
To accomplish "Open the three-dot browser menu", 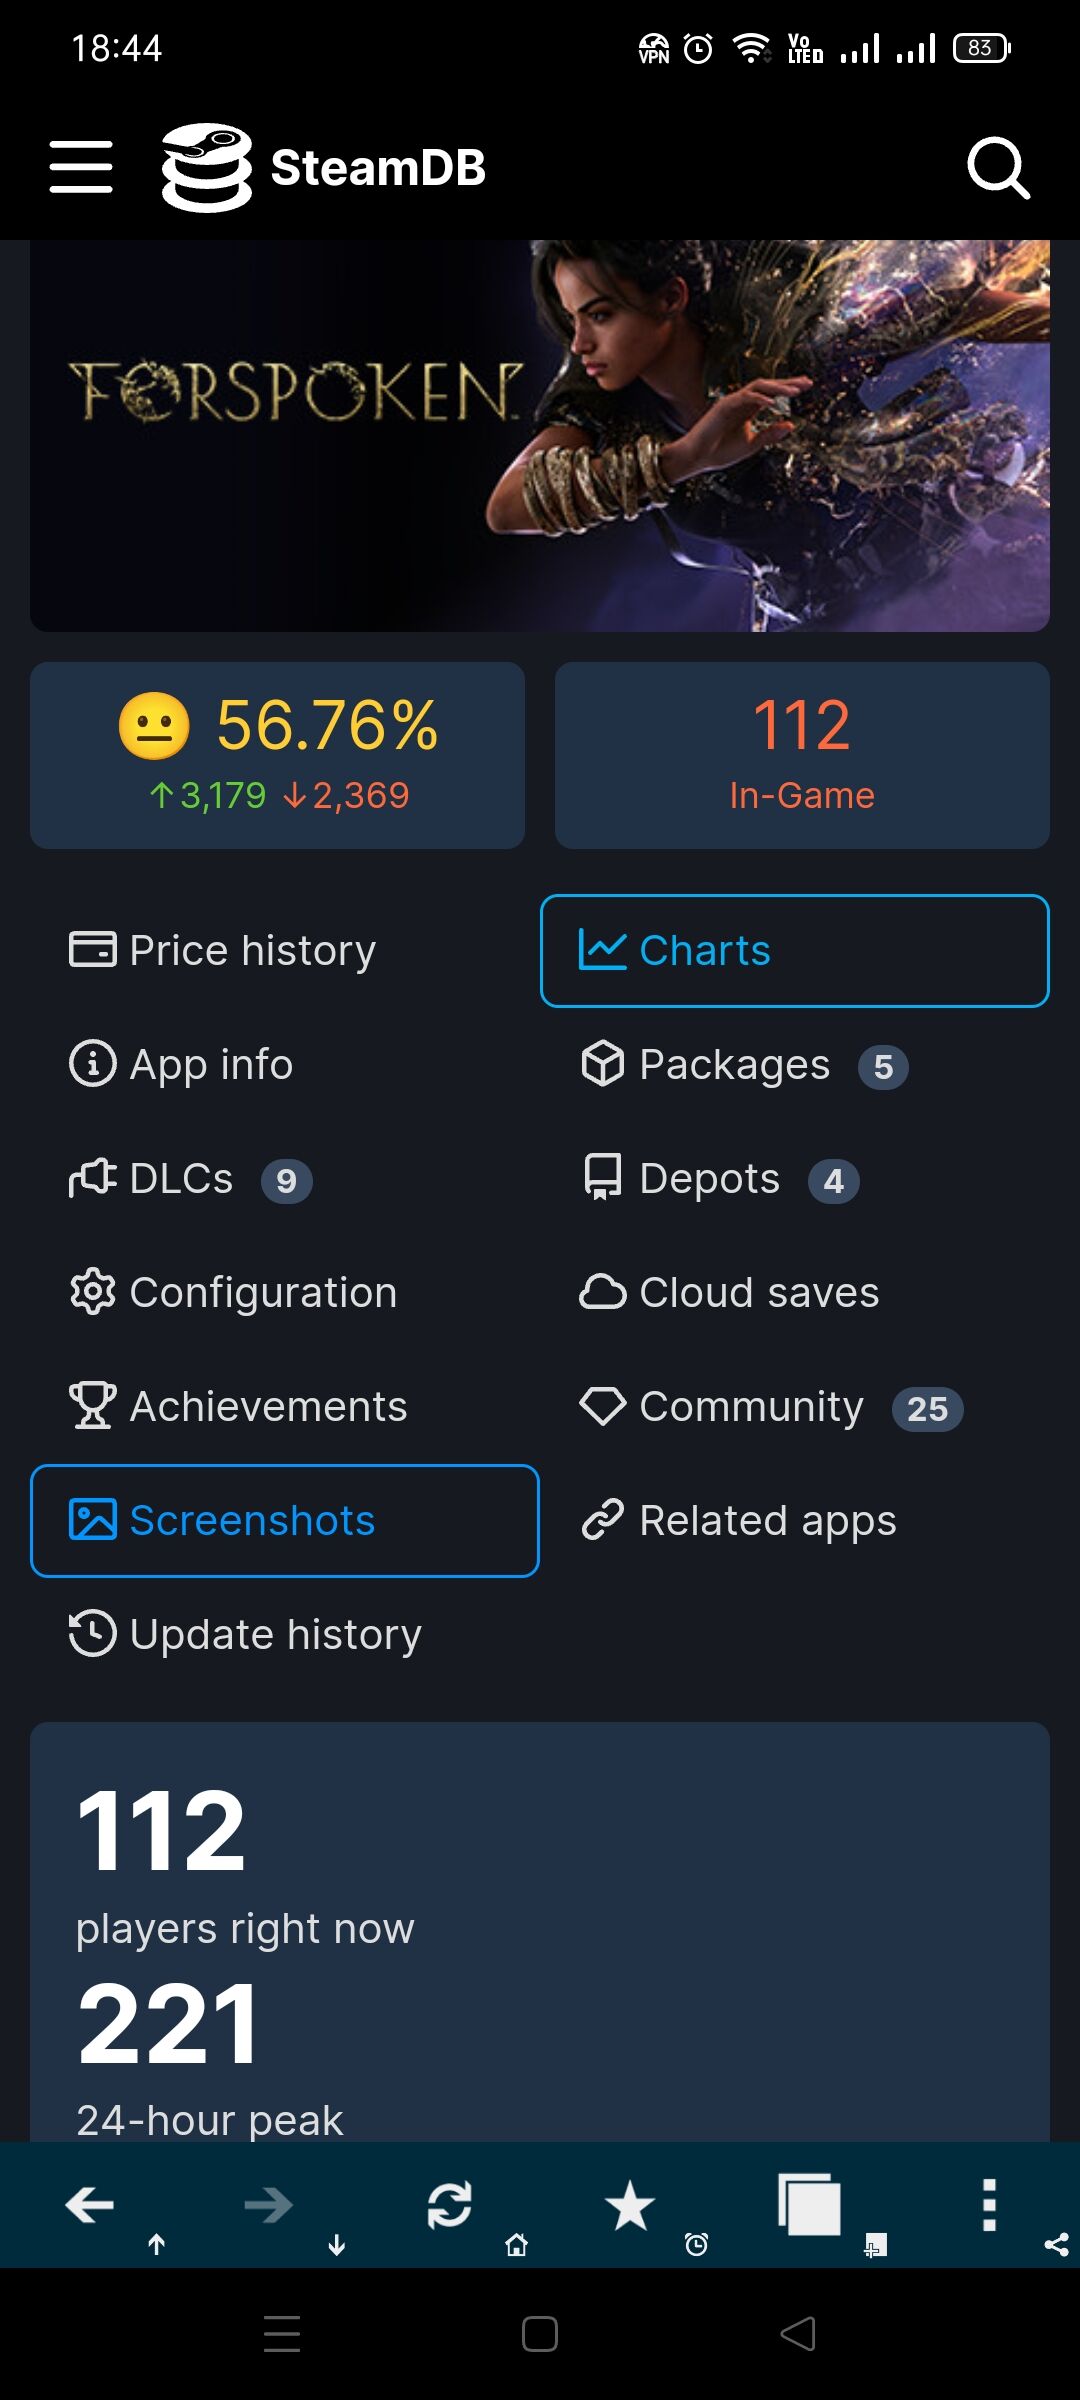I will pos(989,2204).
